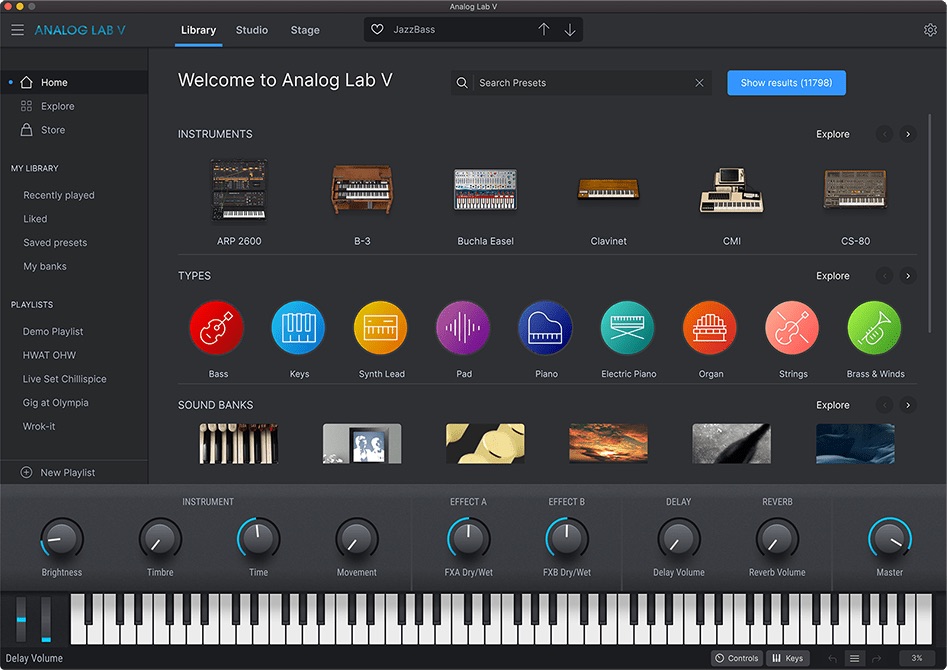
Task: Choose the Keys type icon
Action: click(299, 328)
